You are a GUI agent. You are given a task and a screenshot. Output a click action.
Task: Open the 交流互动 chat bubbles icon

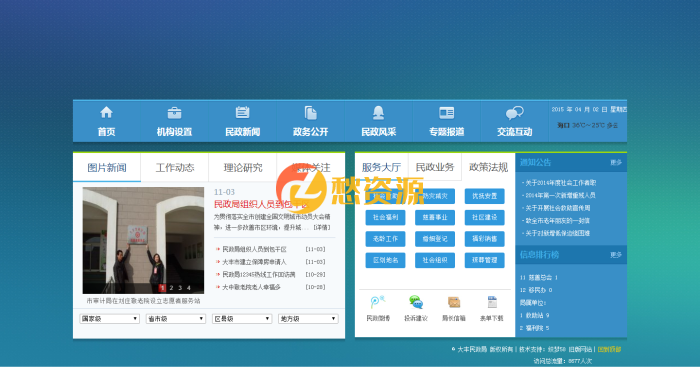tap(514, 113)
